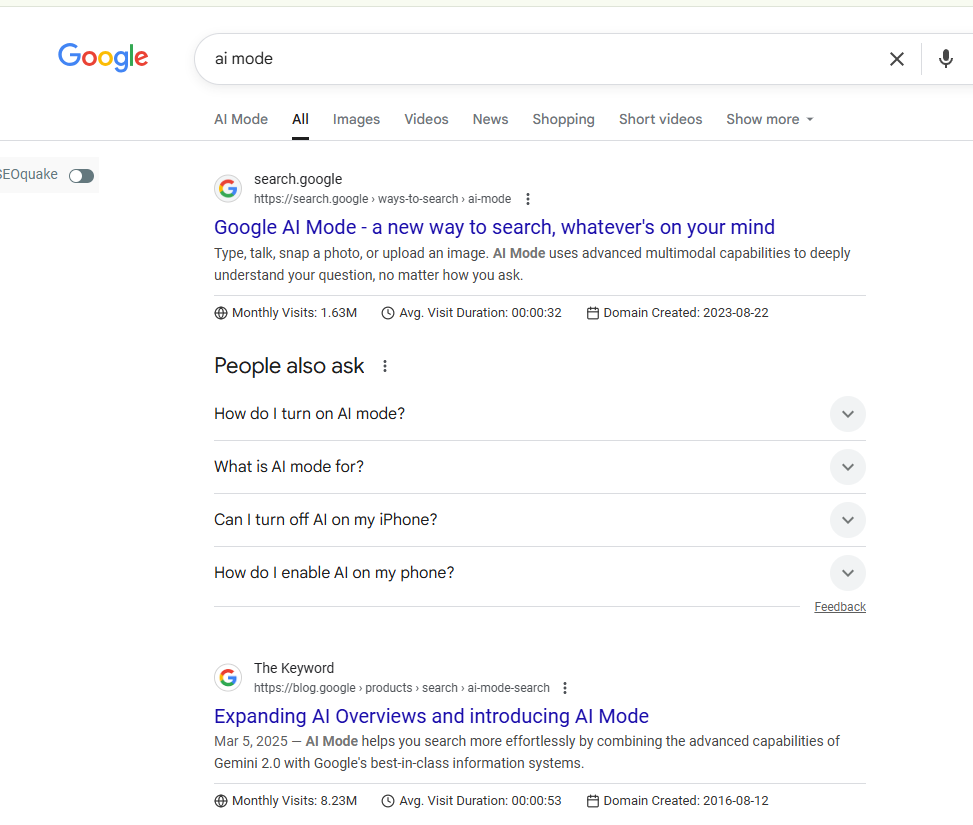Image resolution: width=973 pixels, height=825 pixels.
Task: Expand "Can I turn off AI on my iPhone?"
Action: (847, 520)
